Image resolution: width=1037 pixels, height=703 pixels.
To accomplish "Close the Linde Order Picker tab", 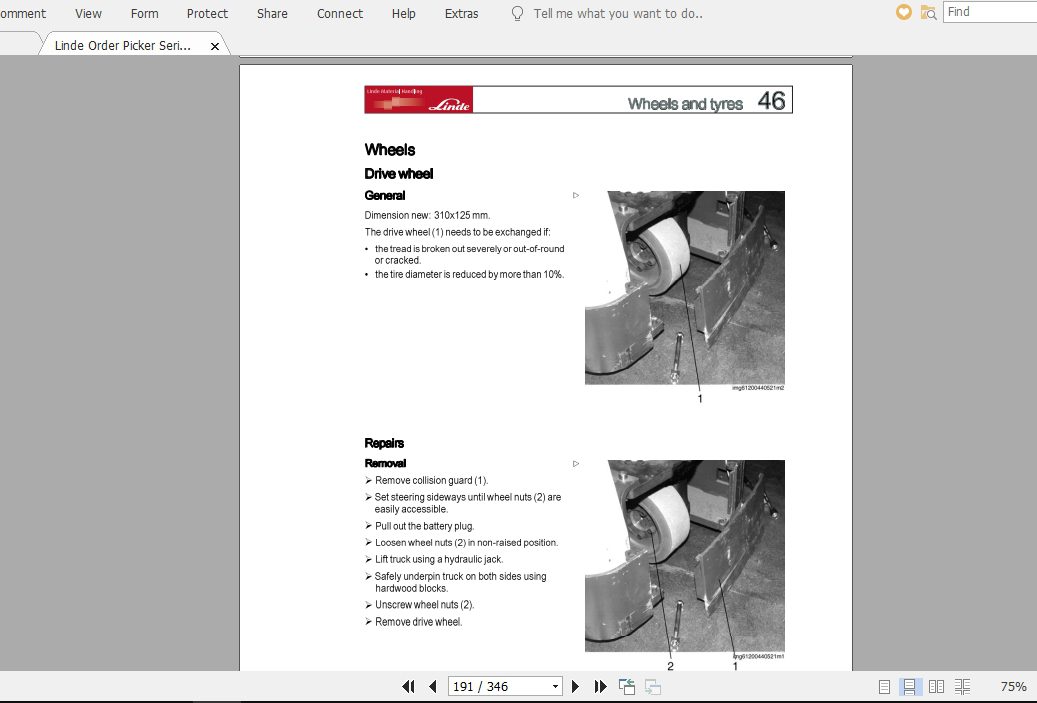I will (214, 46).
